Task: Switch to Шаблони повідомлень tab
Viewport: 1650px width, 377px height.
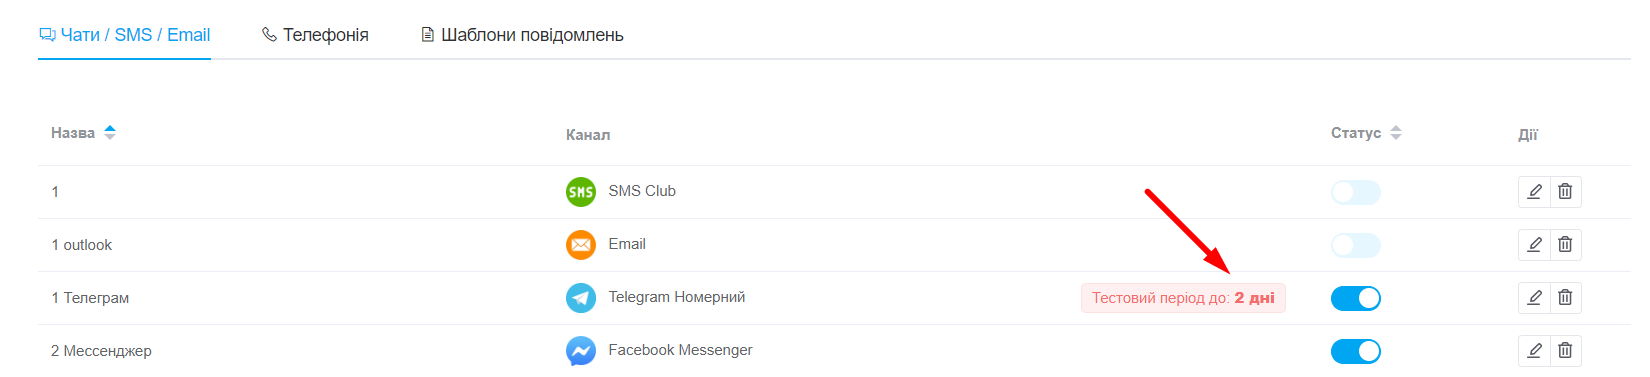Action: click(x=522, y=35)
